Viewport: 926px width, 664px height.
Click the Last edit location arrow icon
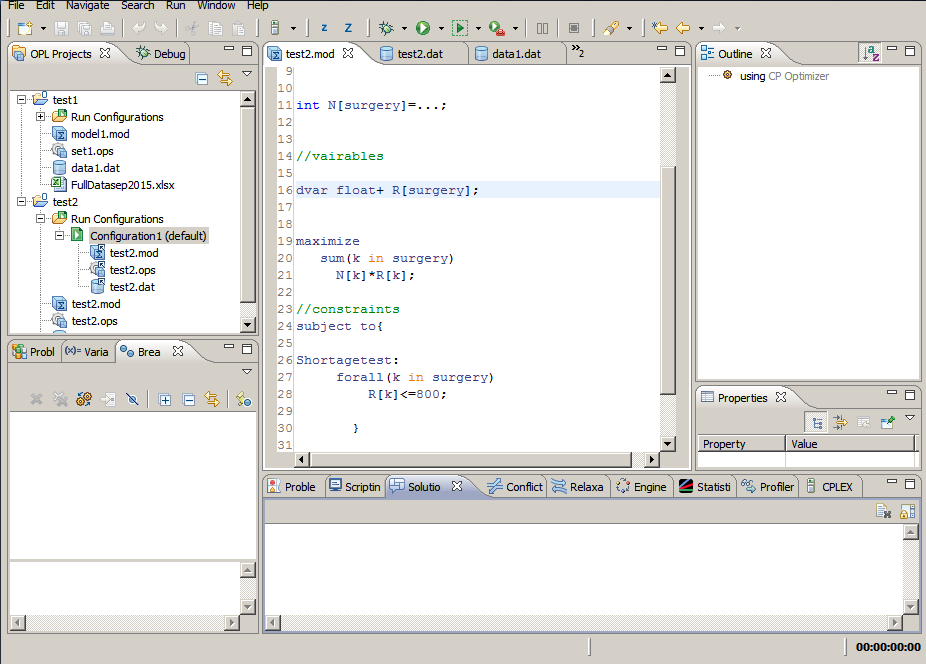[x=660, y=28]
